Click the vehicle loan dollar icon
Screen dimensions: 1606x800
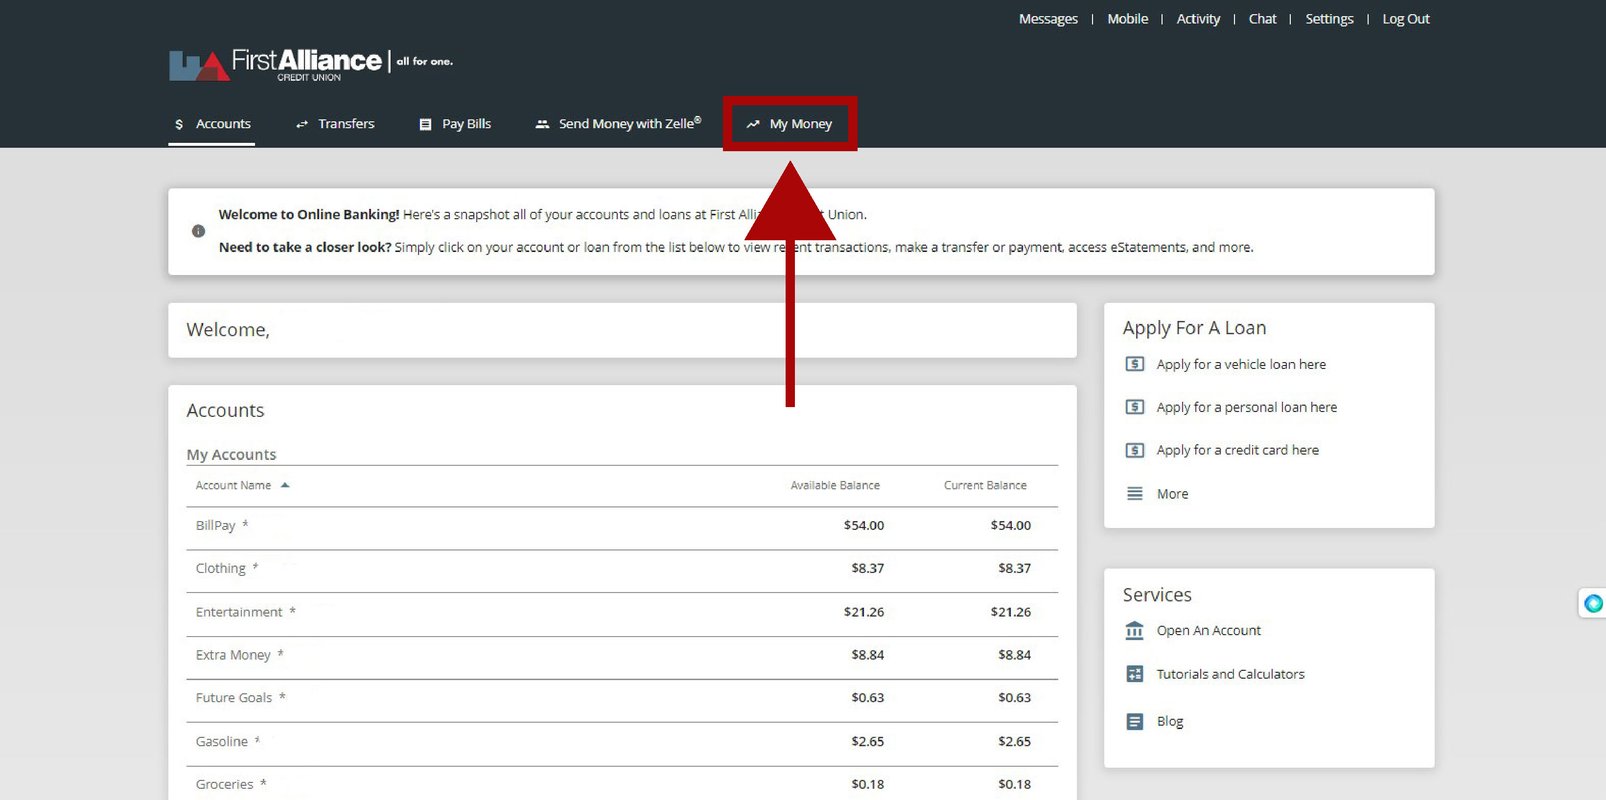tap(1135, 364)
